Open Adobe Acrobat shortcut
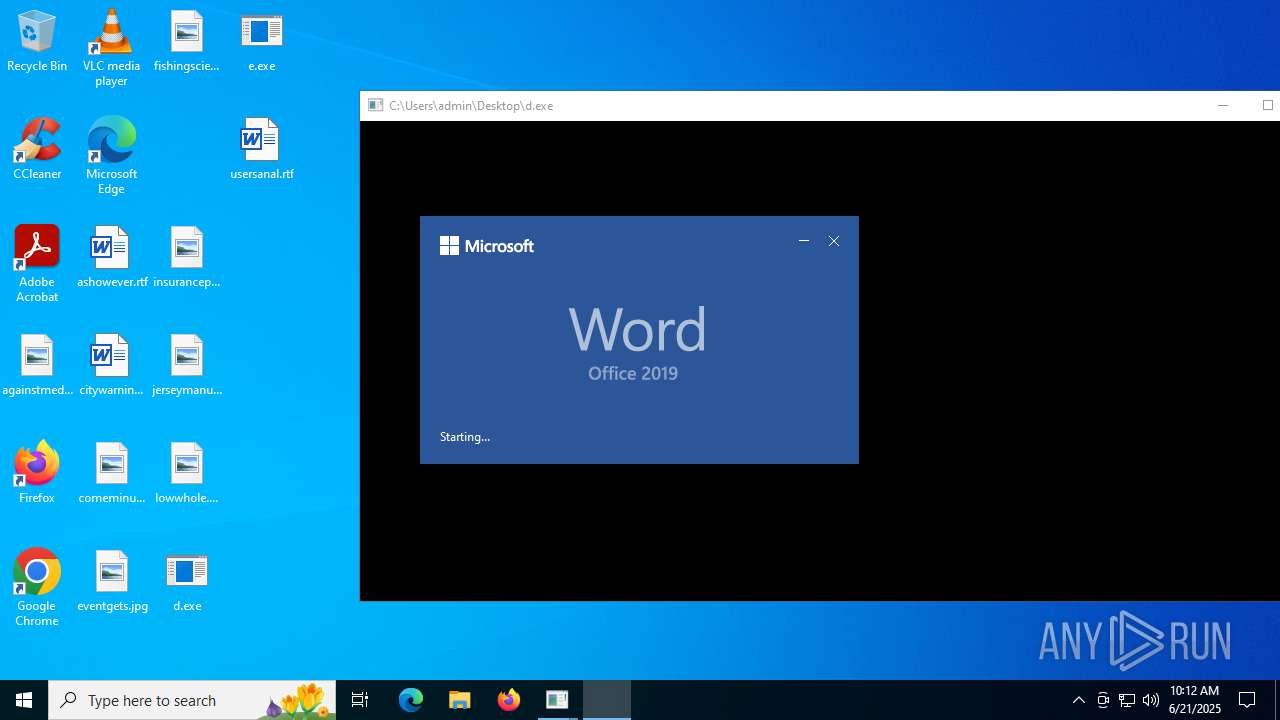1280x720 pixels. tap(37, 264)
